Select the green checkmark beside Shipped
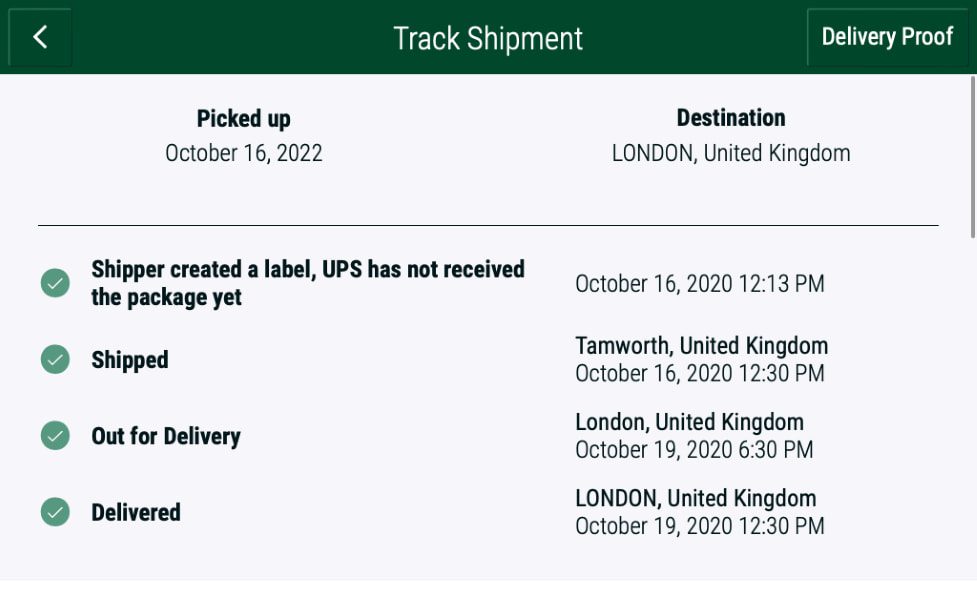This screenshot has width=977, height=600. [53, 359]
